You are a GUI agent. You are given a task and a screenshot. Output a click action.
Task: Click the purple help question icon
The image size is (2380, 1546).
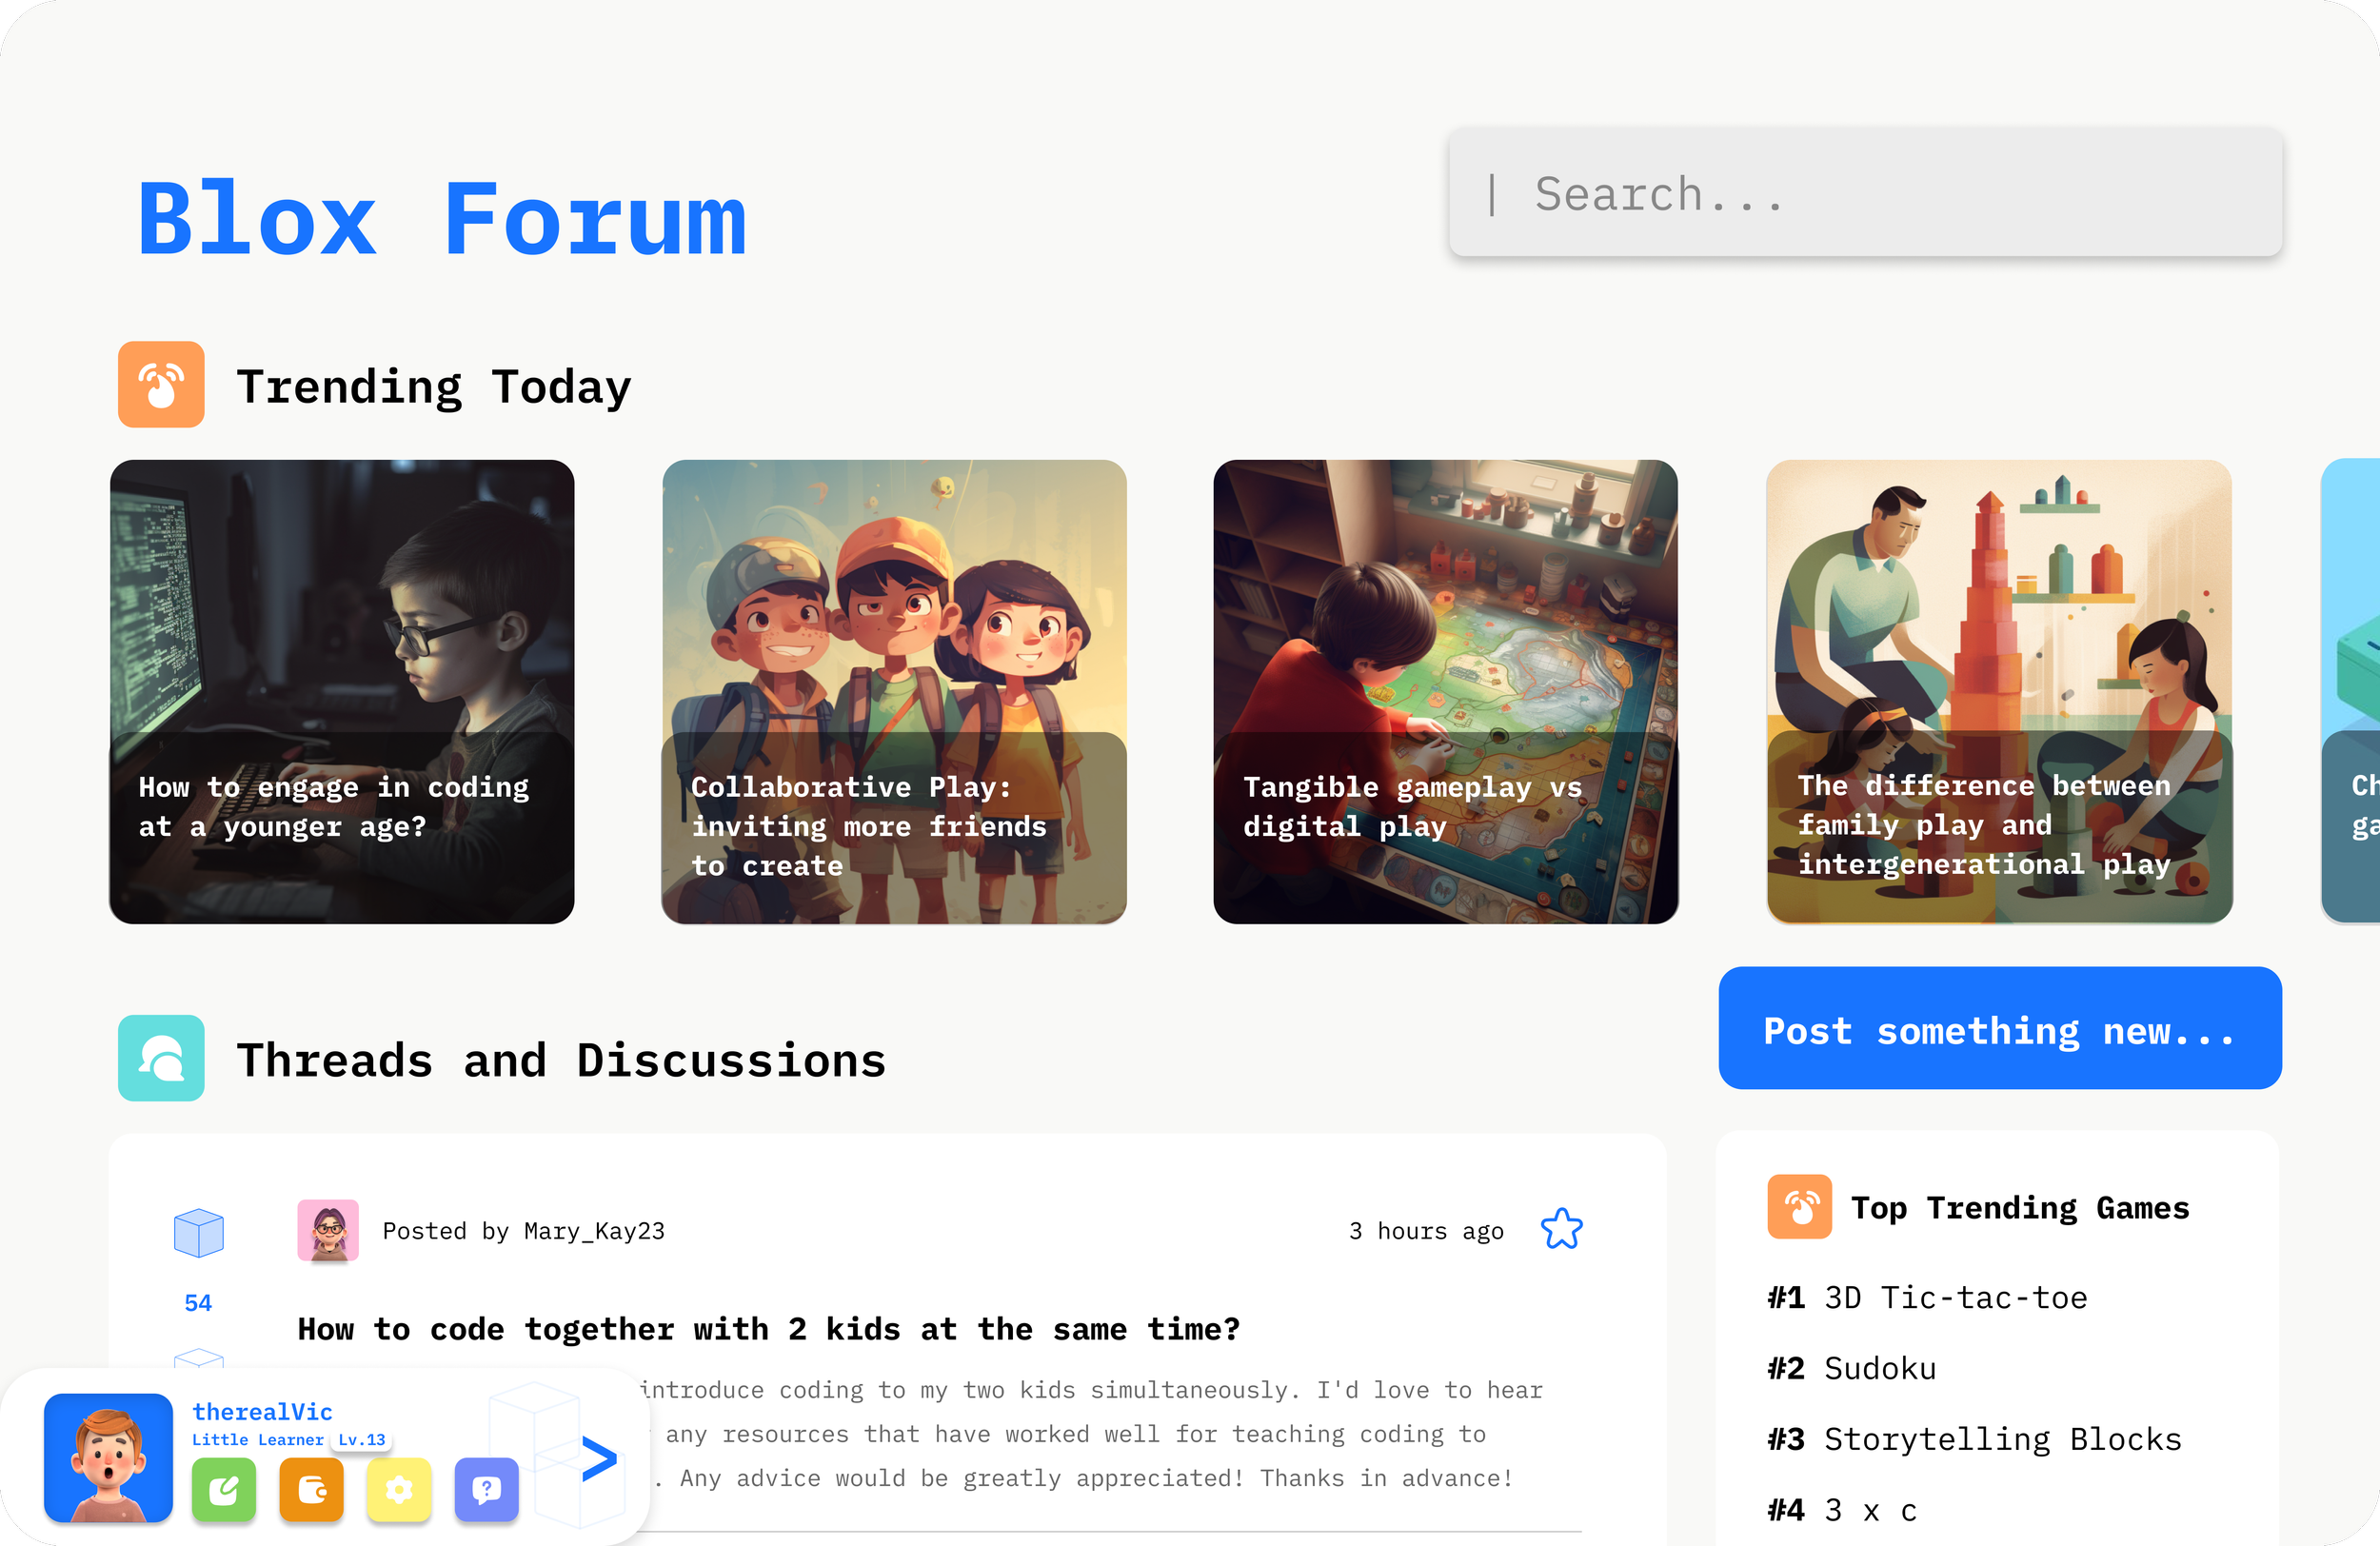(486, 1490)
